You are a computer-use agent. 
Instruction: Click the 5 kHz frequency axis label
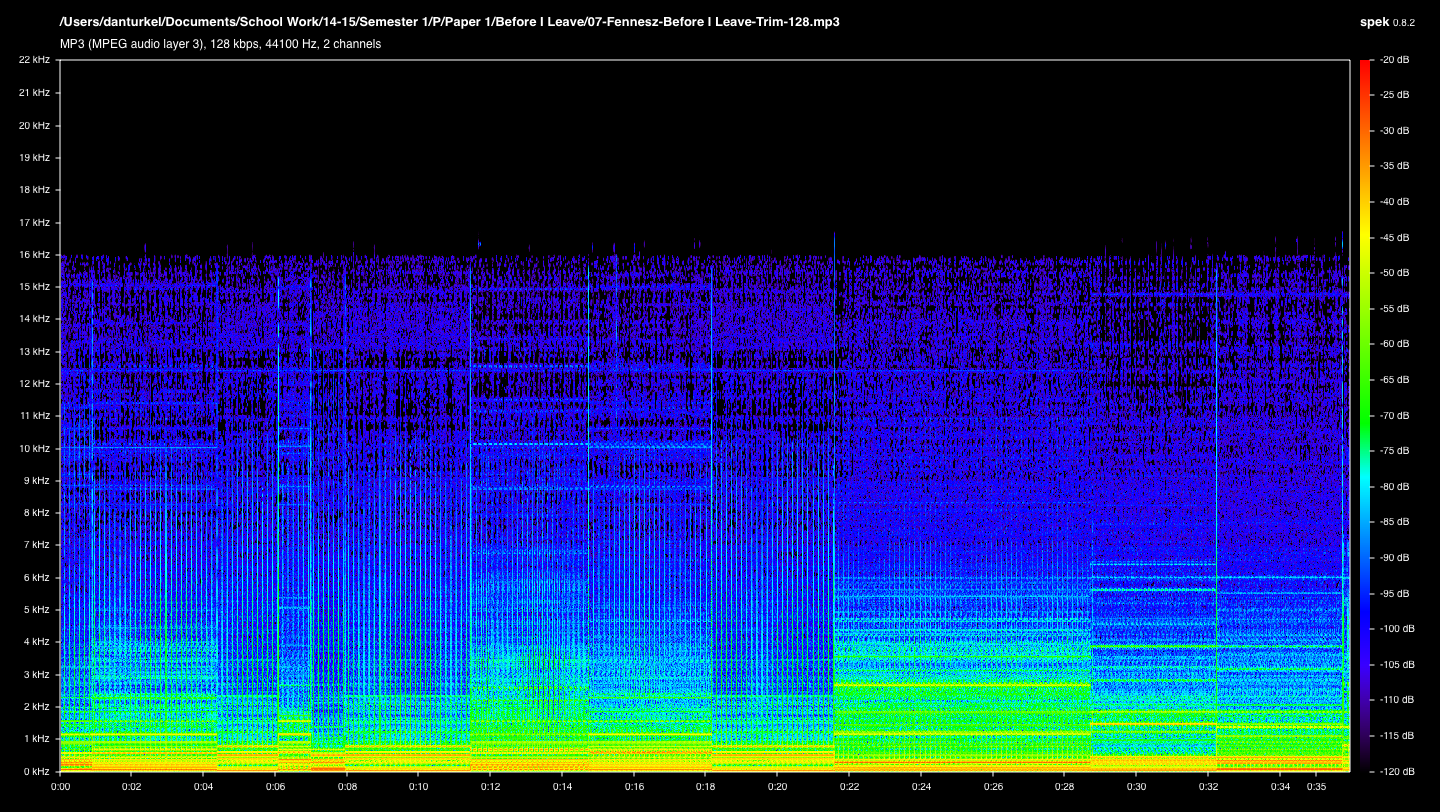36,609
